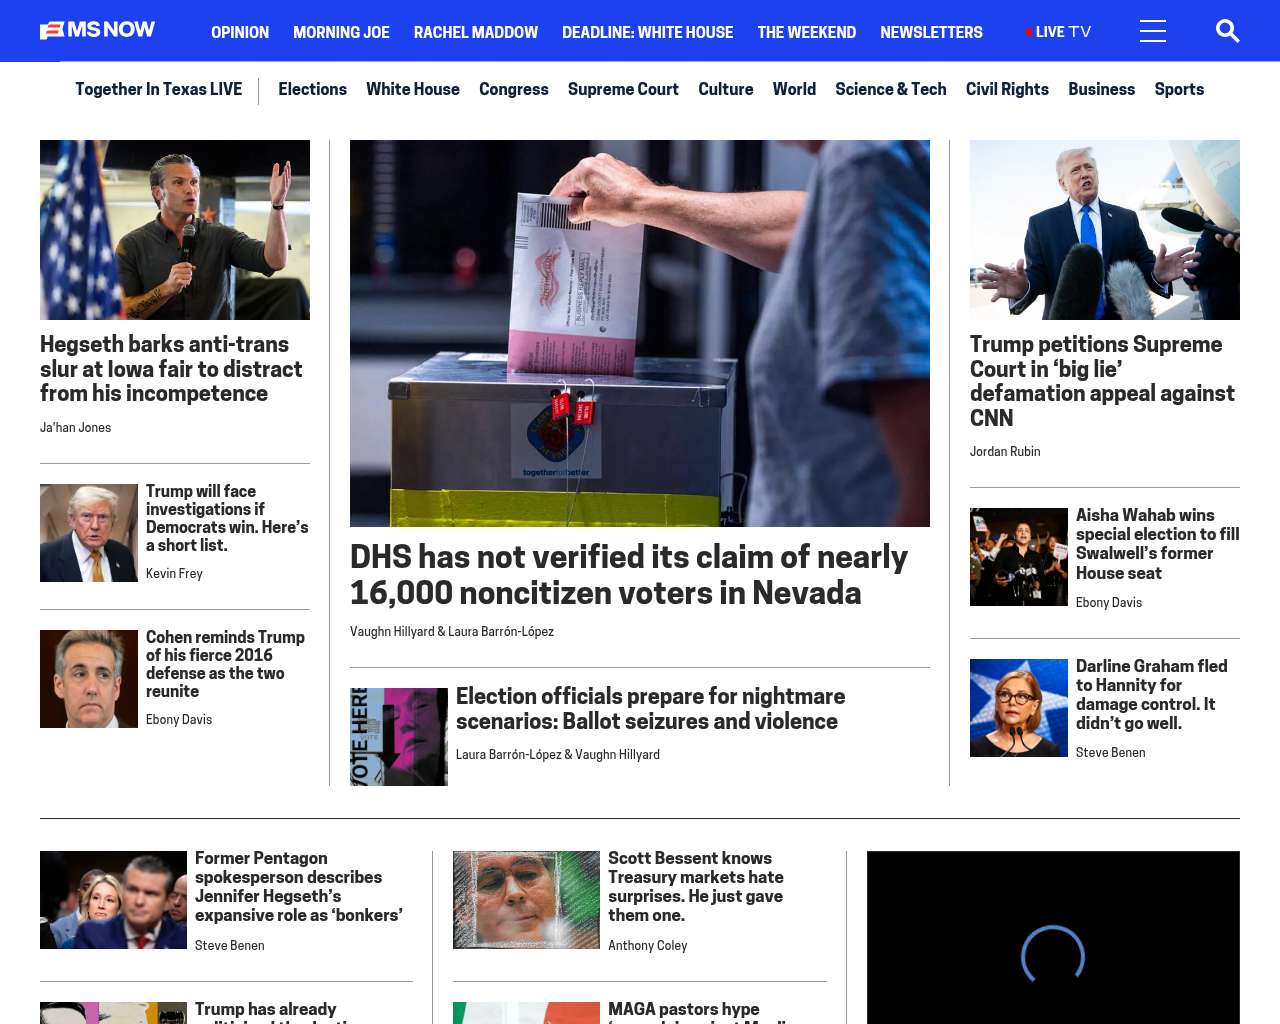Read 'Aisha Wahab wins special election' story
This screenshot has width=1280, height=1024.
(x=1158, y=544)
